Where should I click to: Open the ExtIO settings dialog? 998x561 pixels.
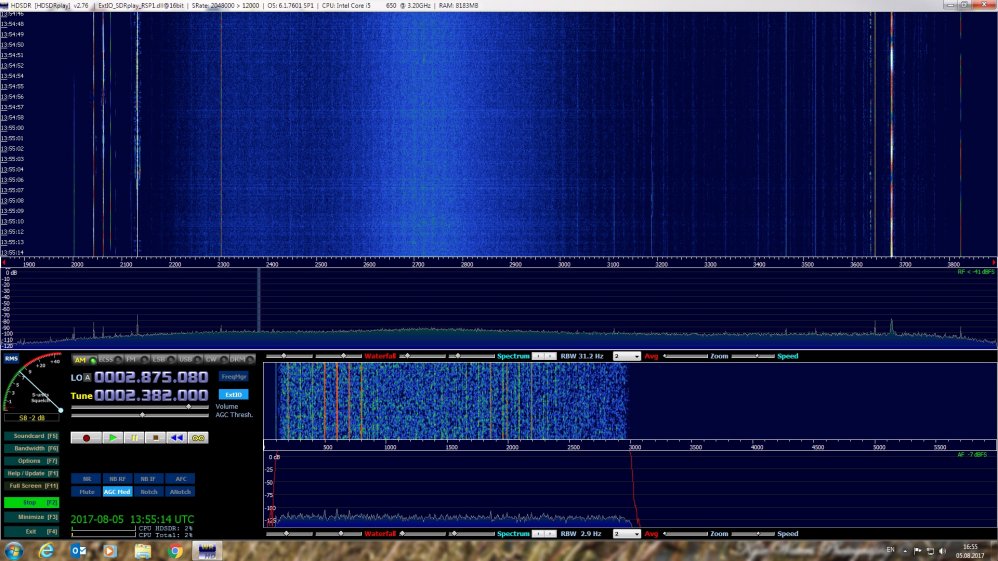234,395
